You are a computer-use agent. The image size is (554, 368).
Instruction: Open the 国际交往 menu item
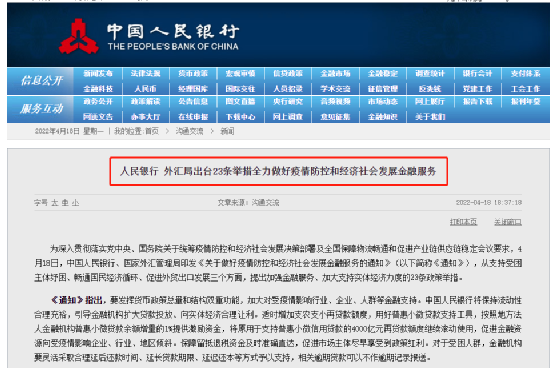(240, 89)
